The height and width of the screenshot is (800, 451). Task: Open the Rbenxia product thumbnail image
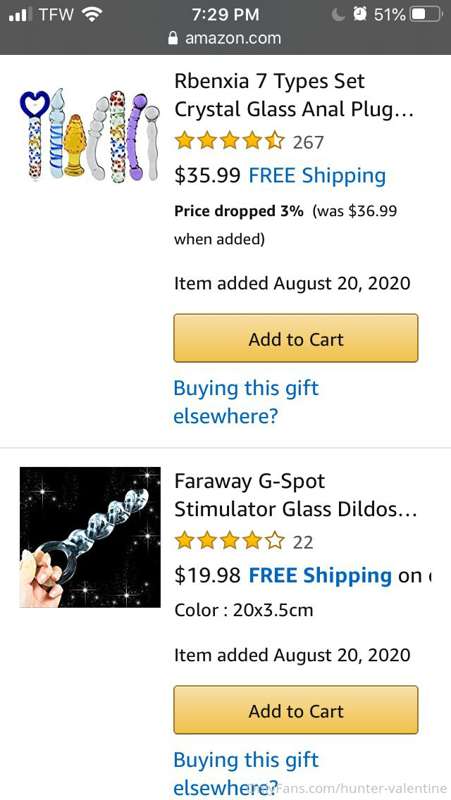[x=90, y=135]
